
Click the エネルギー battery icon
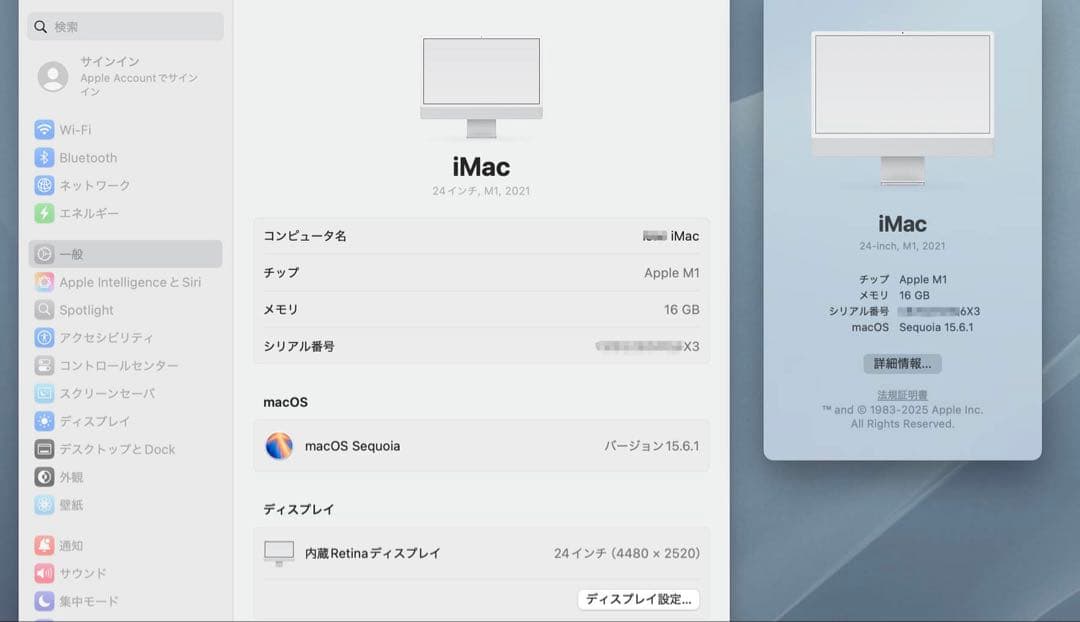[42, 213]
